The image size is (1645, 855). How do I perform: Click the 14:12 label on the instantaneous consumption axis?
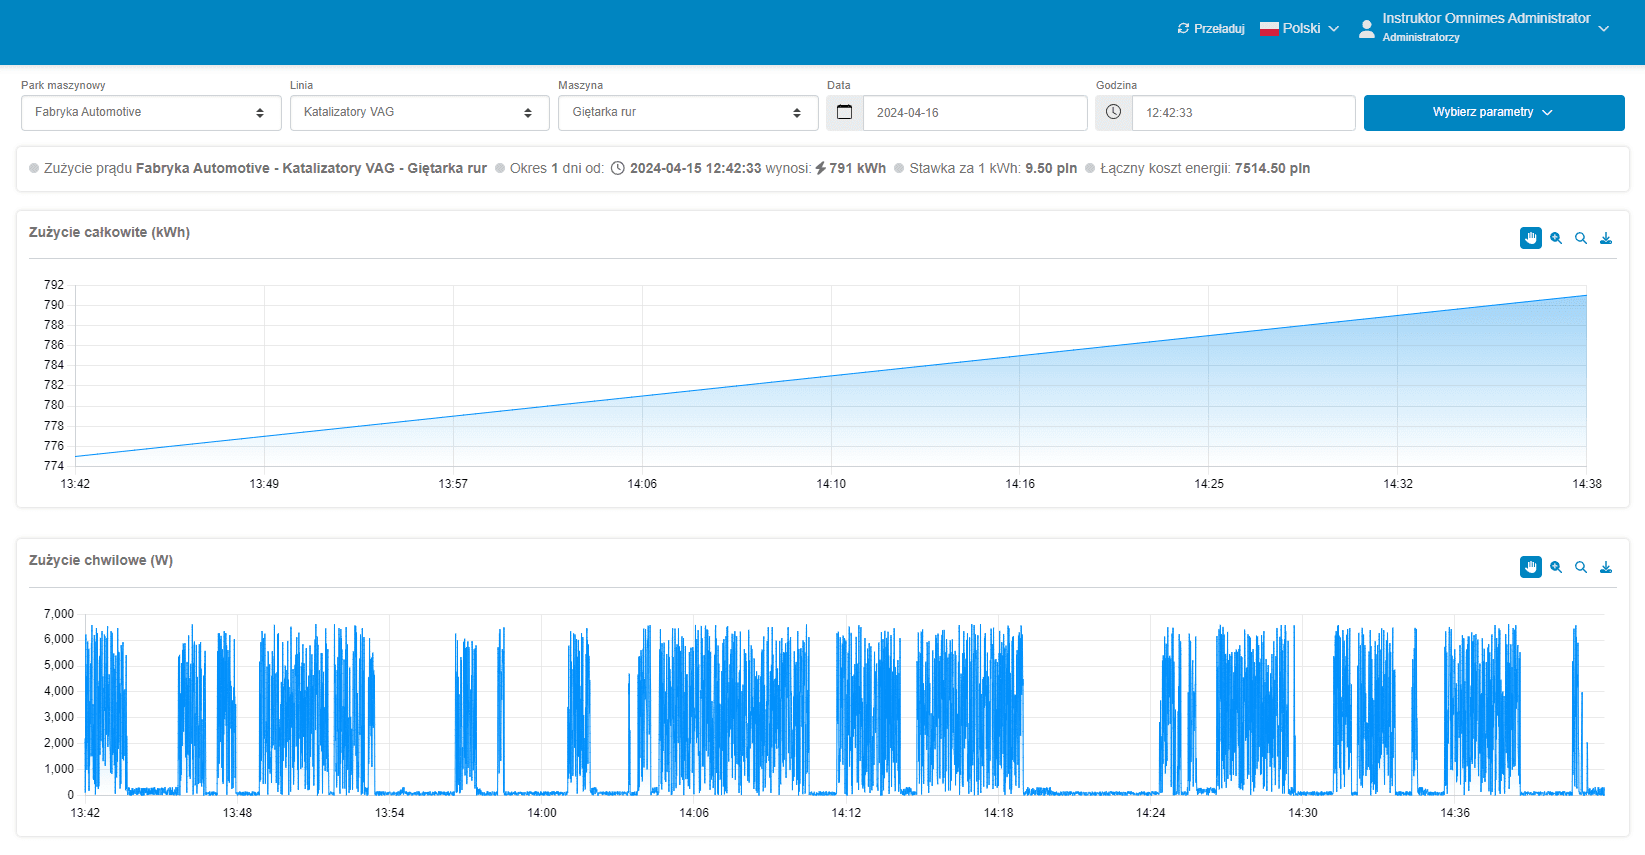pyautogui.click(x=846, y=813)
